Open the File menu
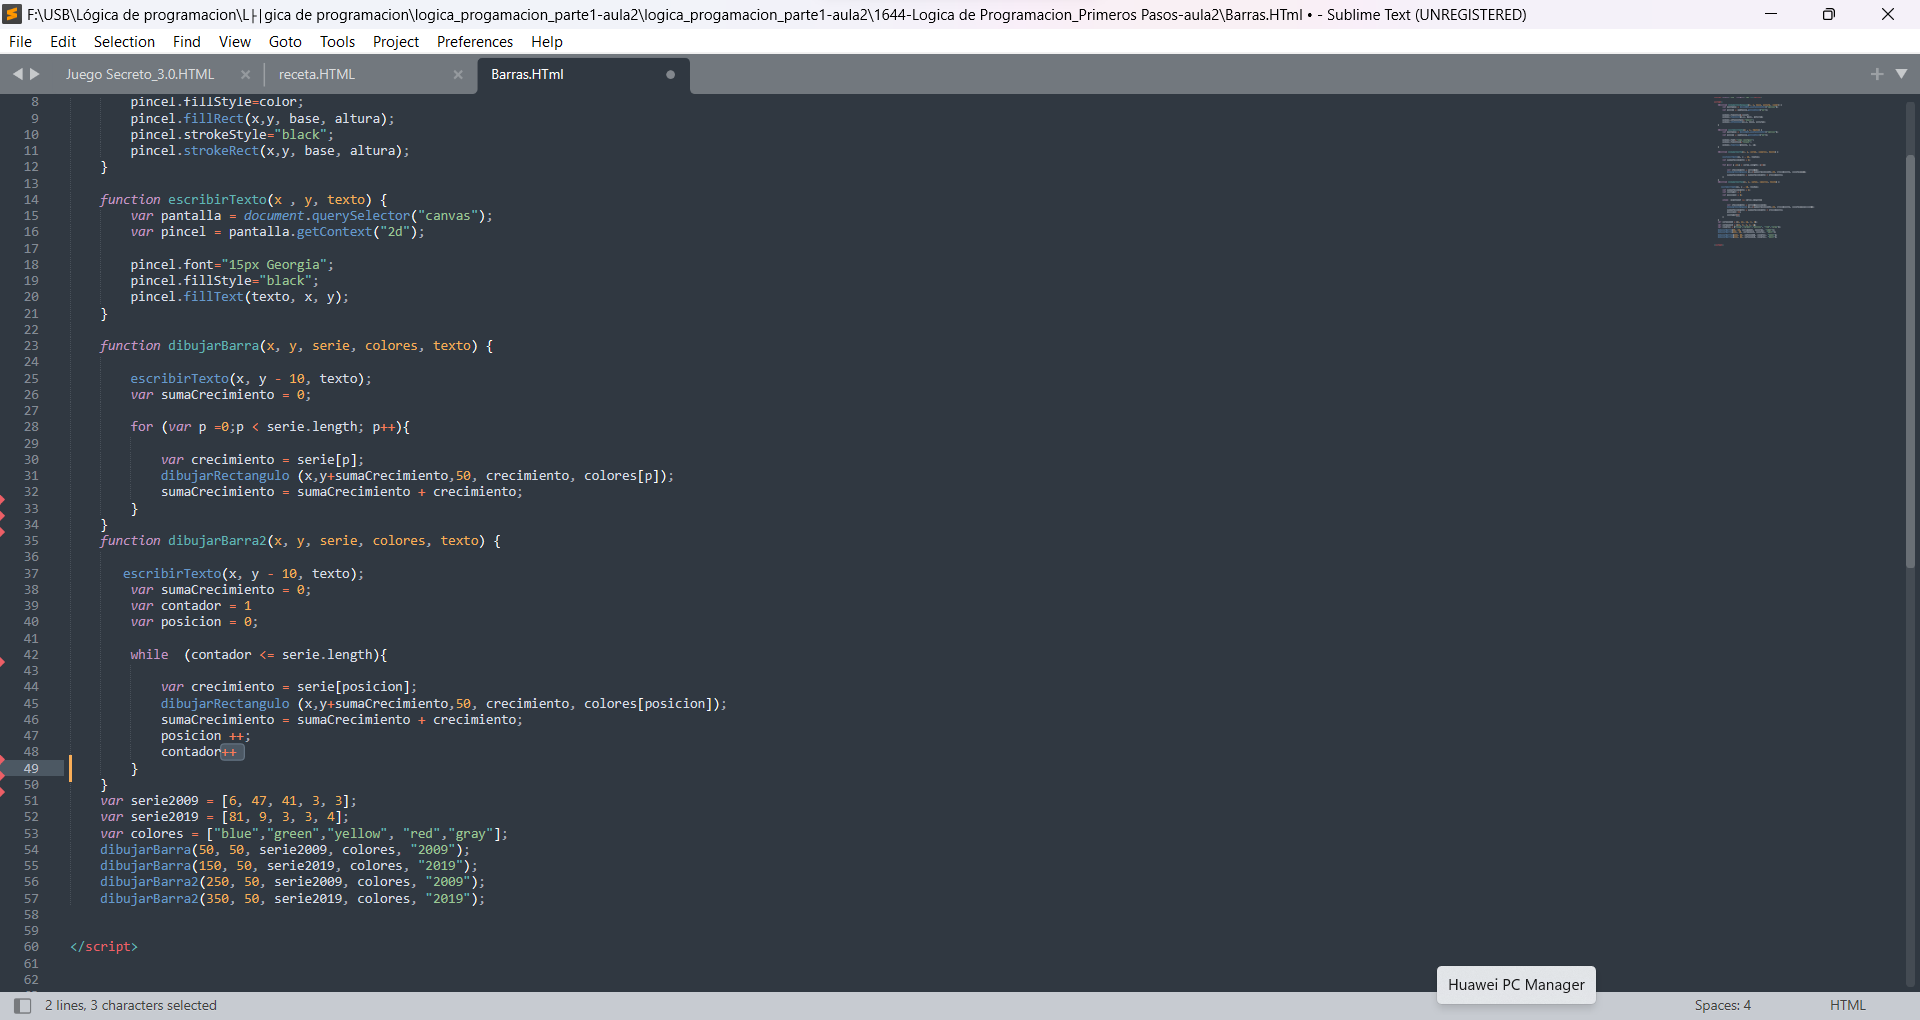 pyautogui.click(x=20, y=42)
